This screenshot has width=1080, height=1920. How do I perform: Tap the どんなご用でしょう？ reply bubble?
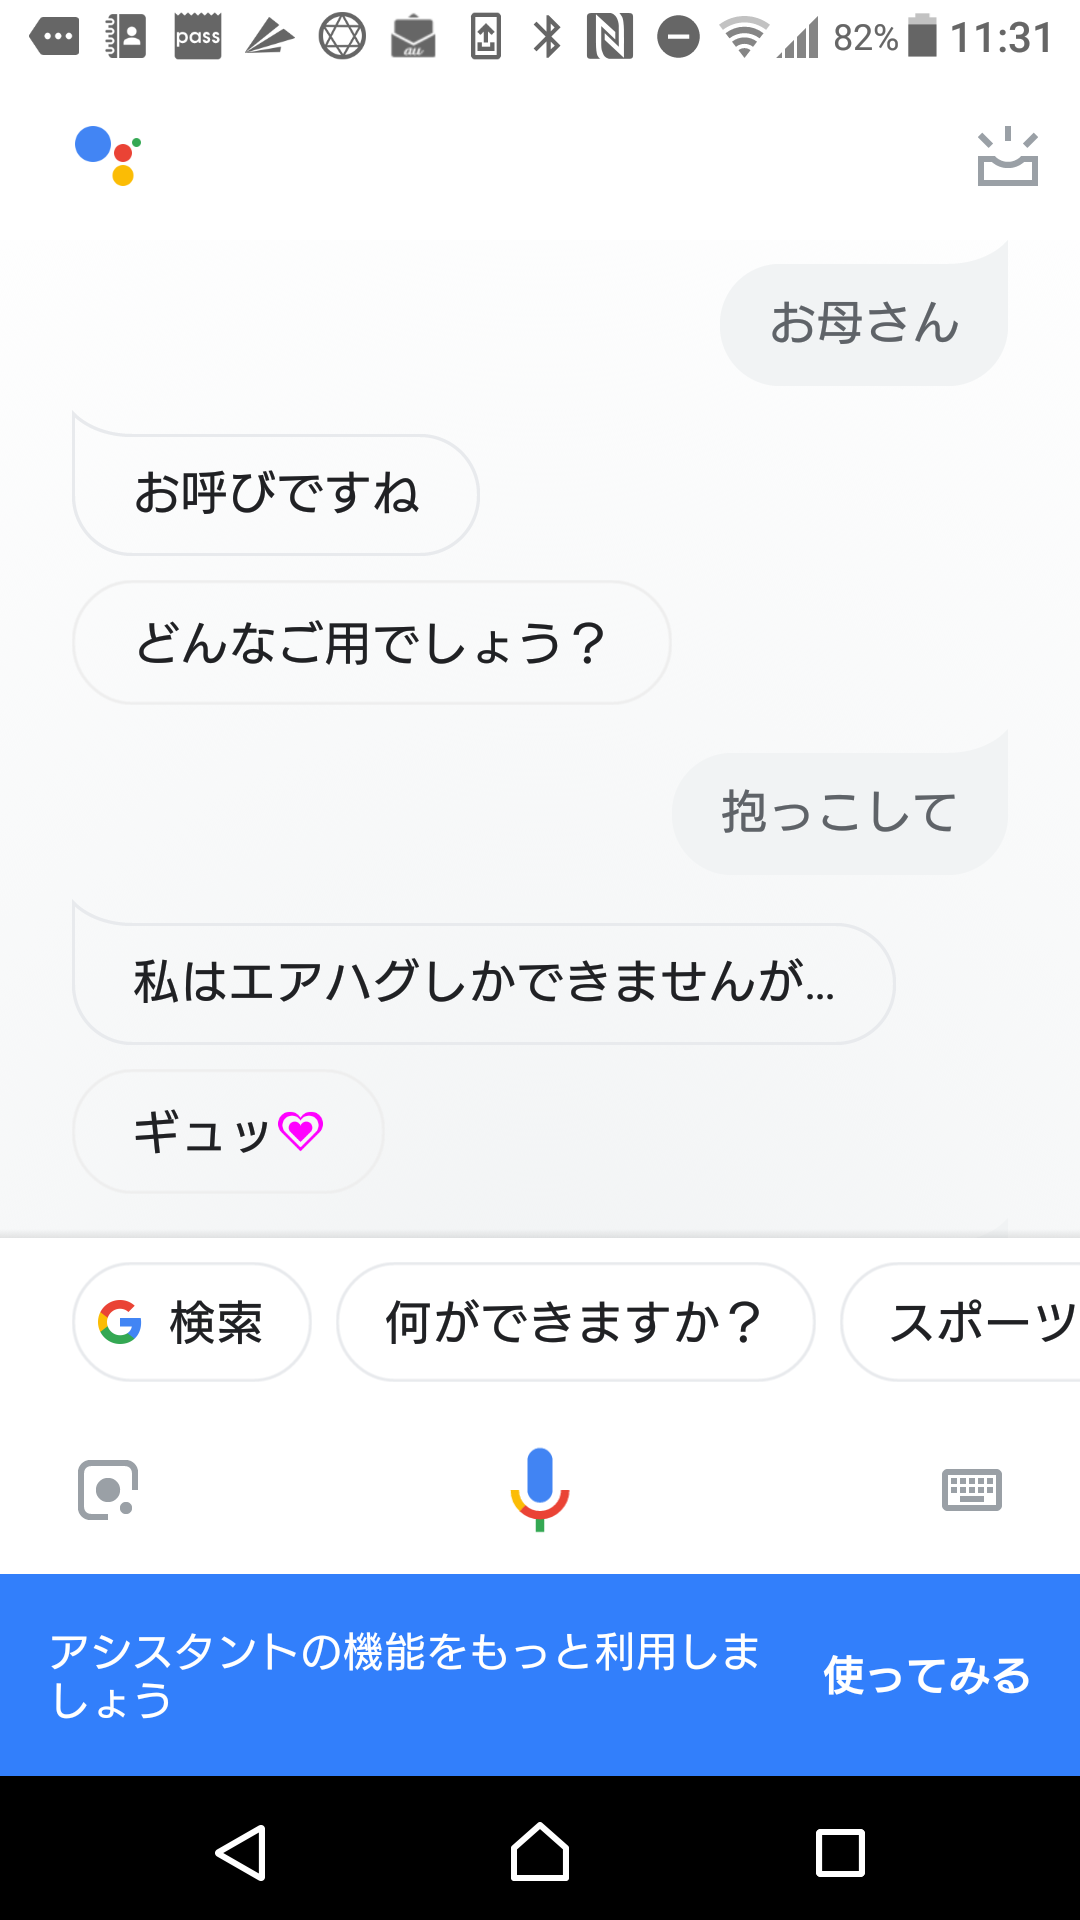pos(371,643)
